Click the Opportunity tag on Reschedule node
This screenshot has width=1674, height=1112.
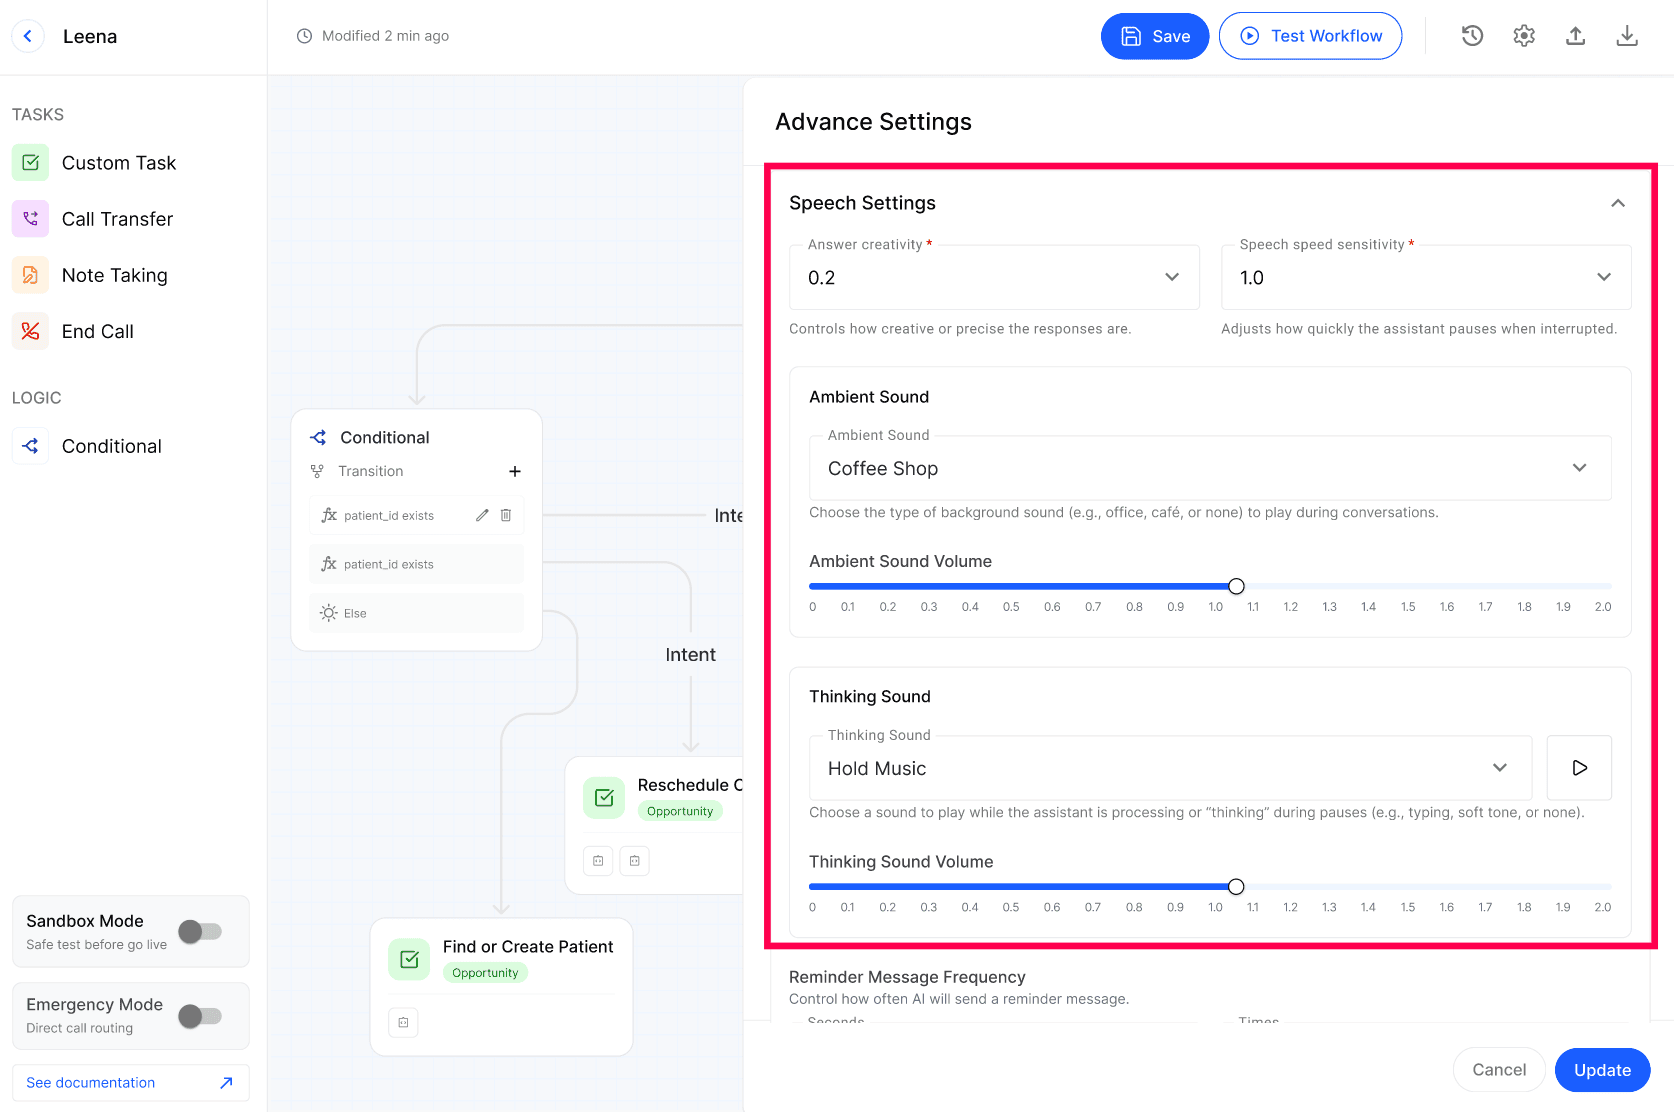[x=680, y=811]
